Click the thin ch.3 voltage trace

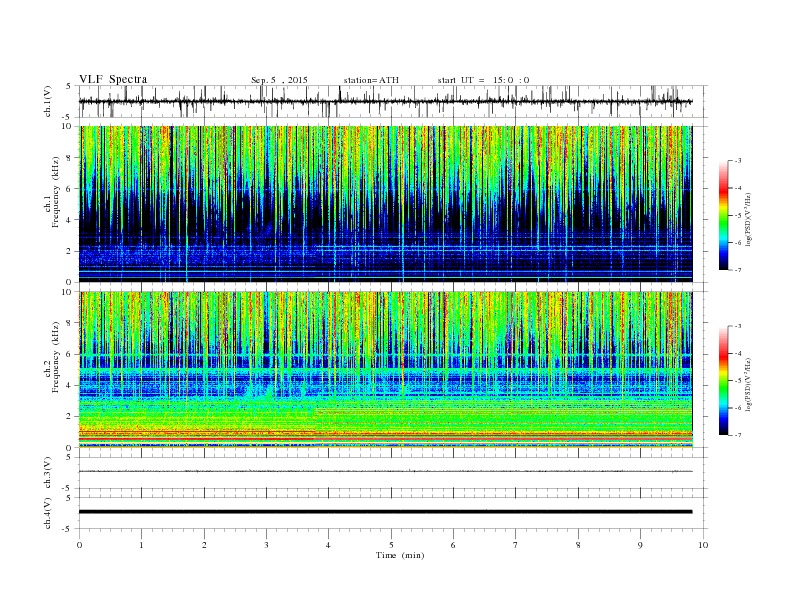pyautogui.click(x=385, y=472)
